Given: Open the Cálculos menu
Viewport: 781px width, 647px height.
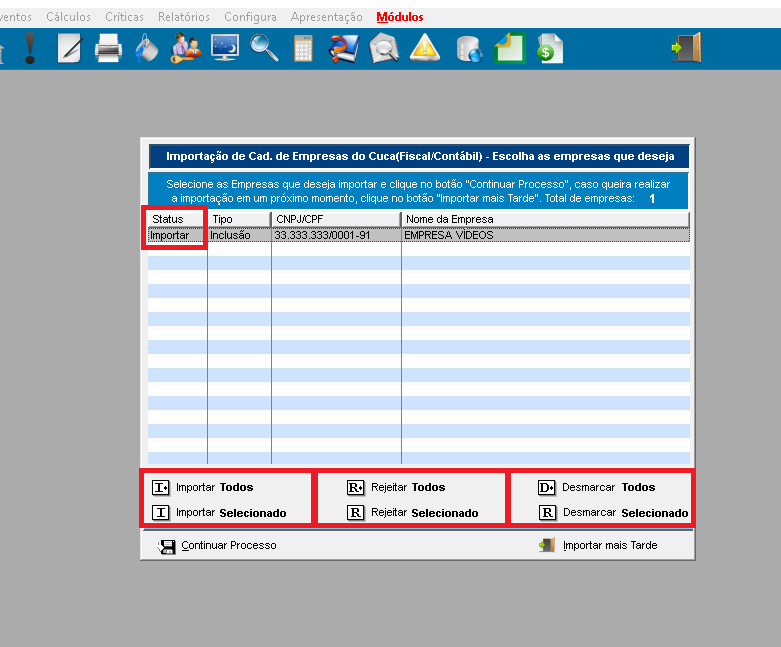Looking at the screenshot, I should pyautogui.click(x=68, y=17).
